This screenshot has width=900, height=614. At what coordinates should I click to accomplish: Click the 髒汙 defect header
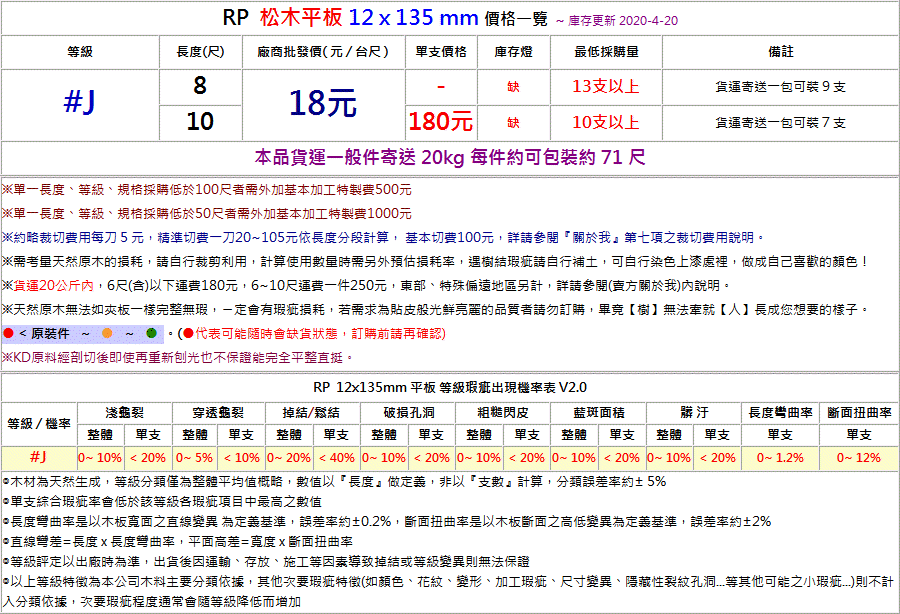(694, 413)
